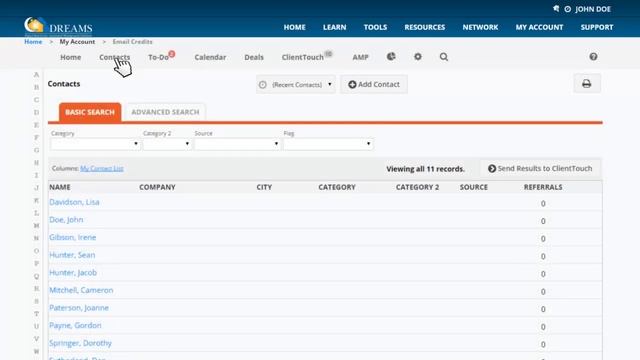The image size is (640, 360).
Task: Open the Calendar tab
Action: tap(210, 57)
